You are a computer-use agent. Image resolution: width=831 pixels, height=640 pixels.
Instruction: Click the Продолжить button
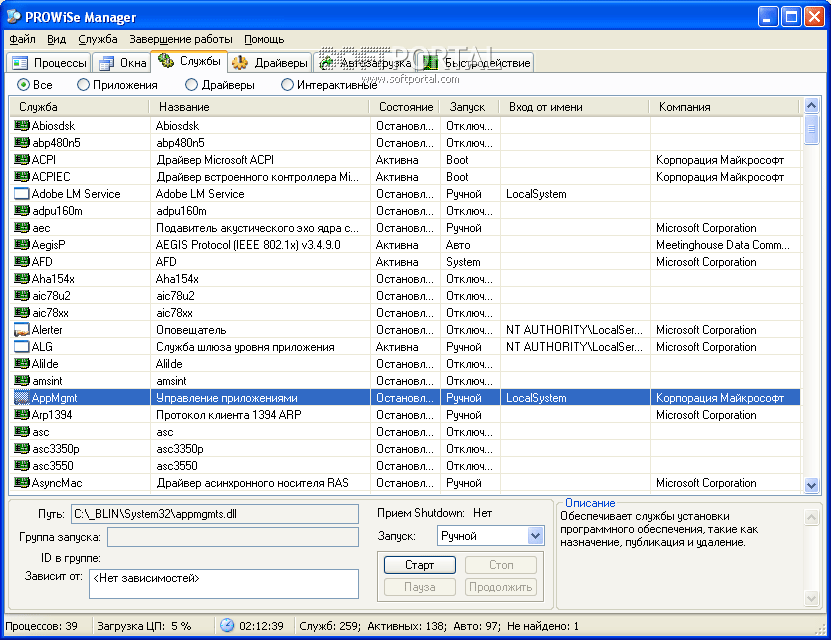(501, 587)
